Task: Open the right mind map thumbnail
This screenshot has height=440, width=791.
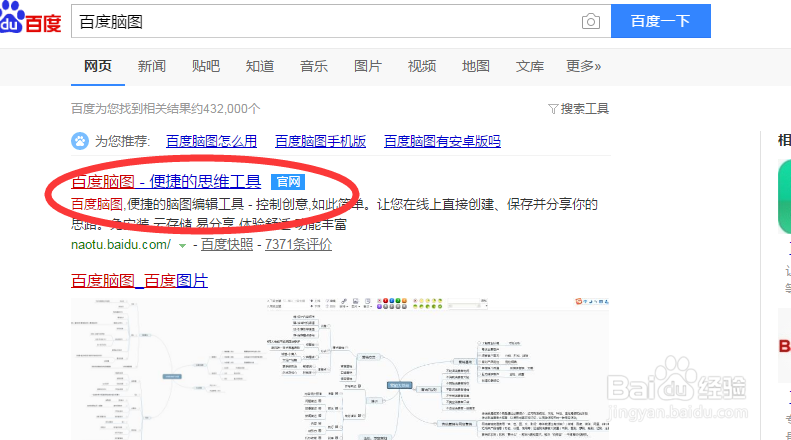Action: point(437,369)
